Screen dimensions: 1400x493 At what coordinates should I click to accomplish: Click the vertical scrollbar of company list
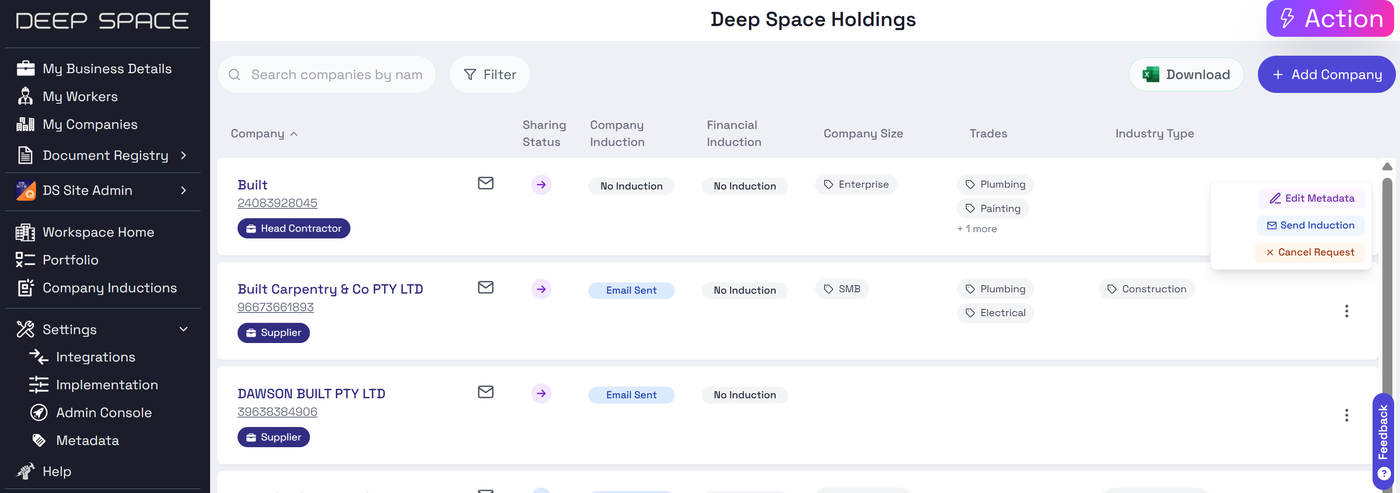1386,300
